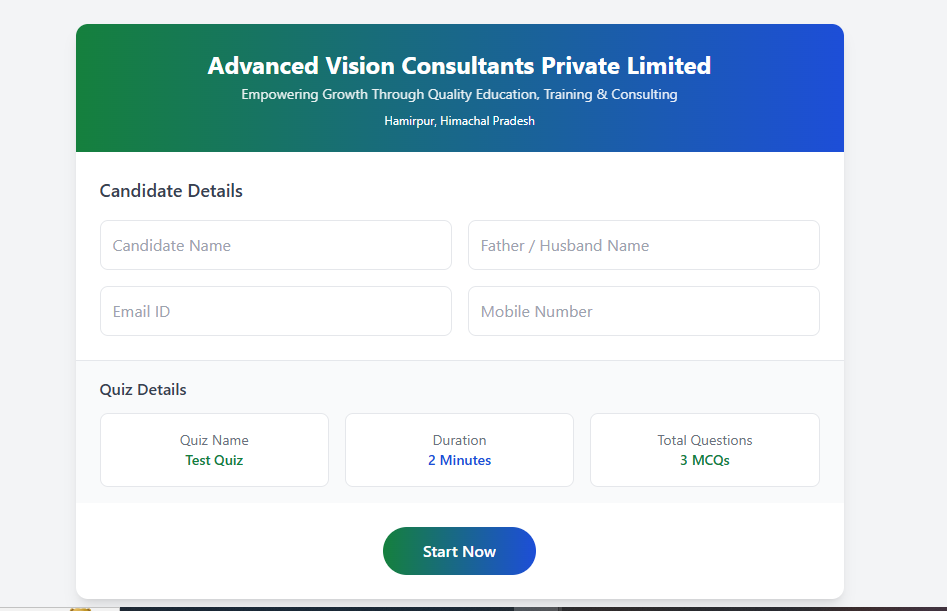Click the Candidate Details heading
Image resolution: width=947 pixels, height=611 pixels.
(x=171, y=191)
